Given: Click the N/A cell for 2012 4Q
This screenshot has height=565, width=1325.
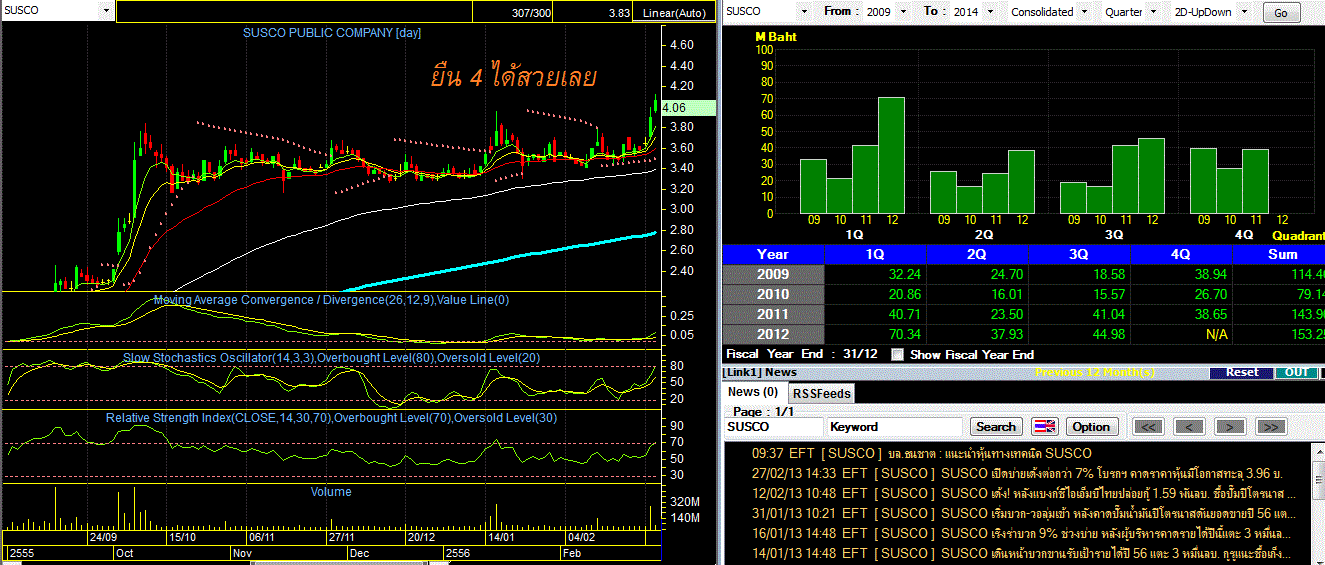Looking at the screenshot, I should tap(1181, 334).
